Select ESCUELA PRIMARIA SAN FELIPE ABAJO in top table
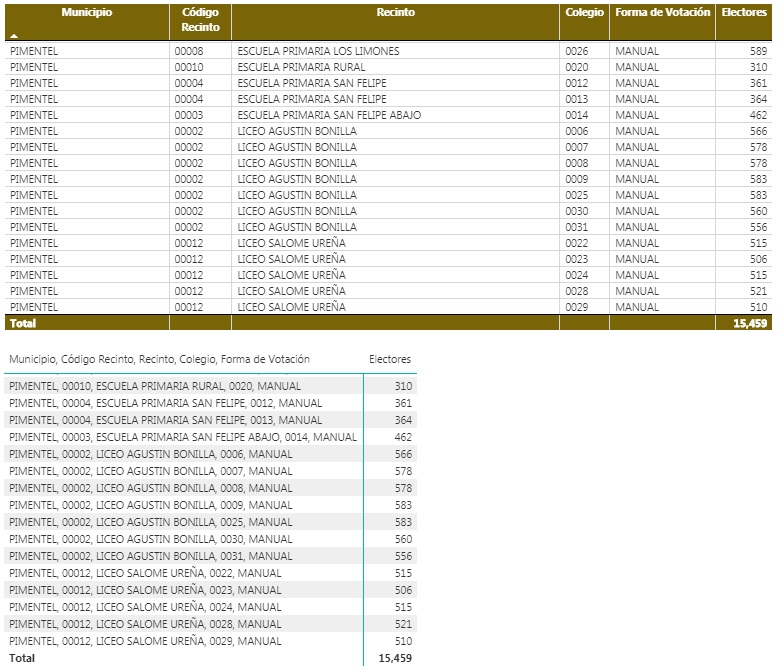783x670 pixels. pyautogui.click(x=329, y=115)
